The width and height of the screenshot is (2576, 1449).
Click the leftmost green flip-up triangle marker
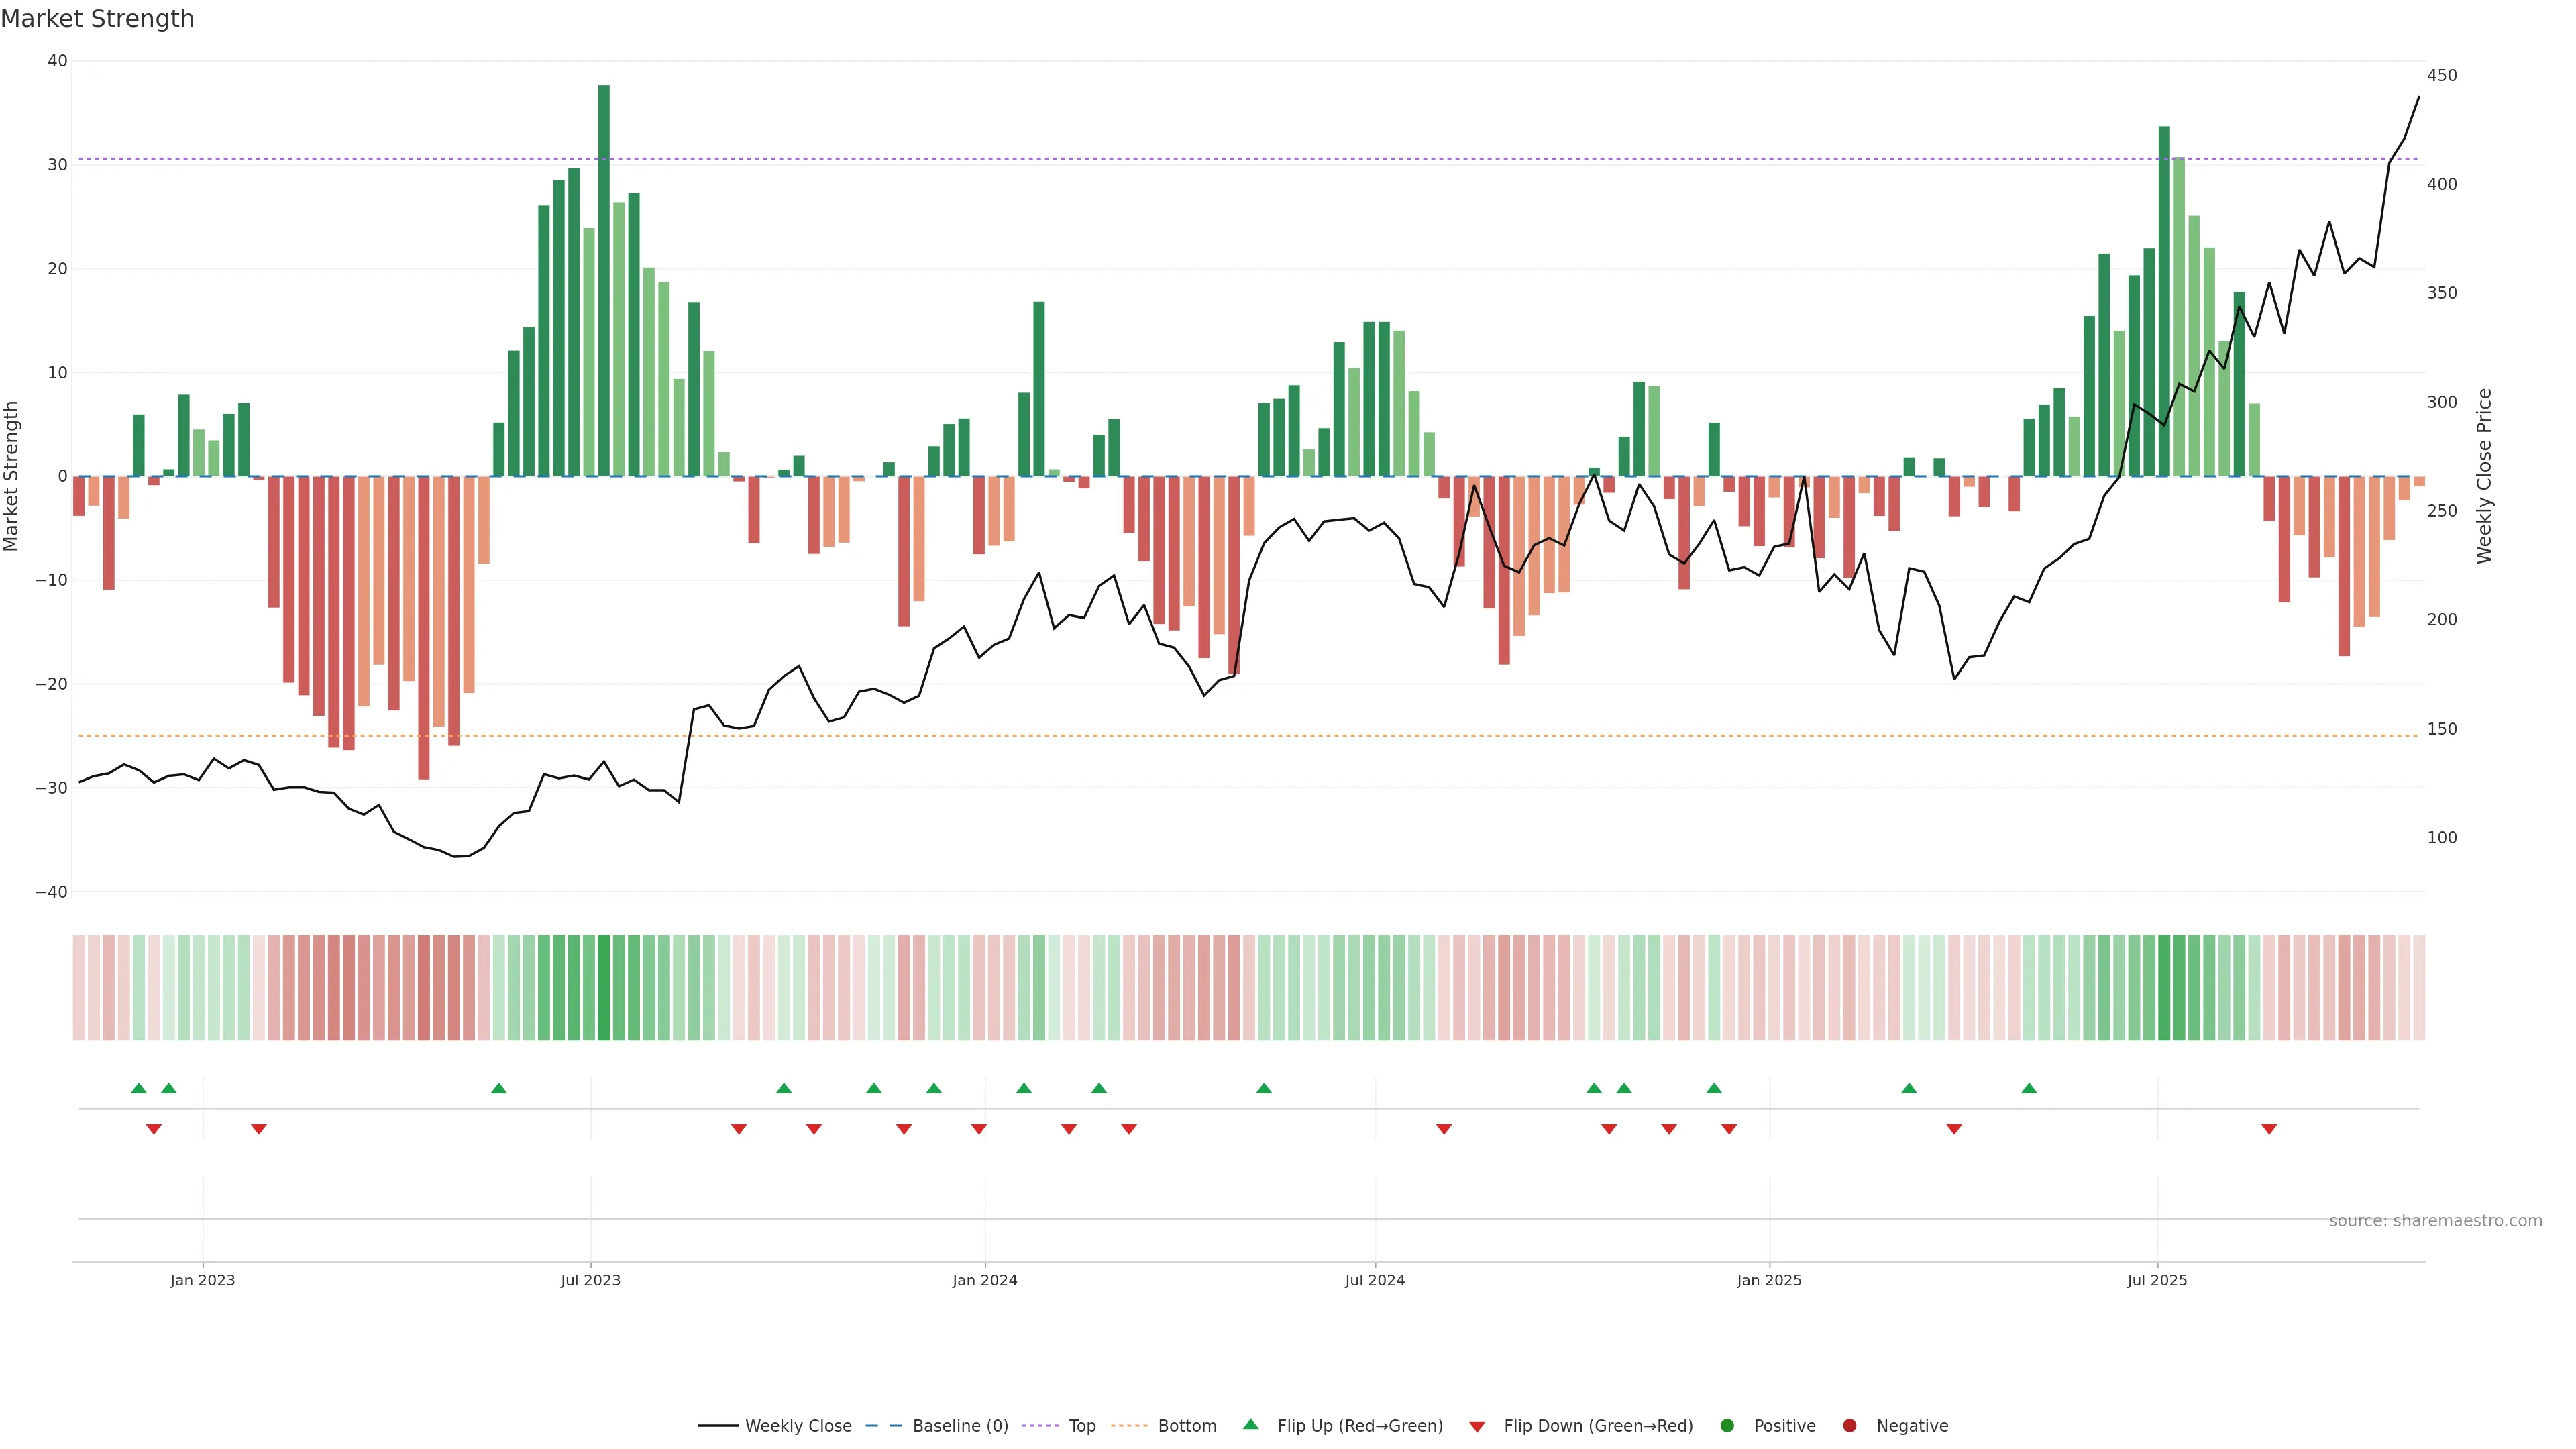(x=139, y=1088)
